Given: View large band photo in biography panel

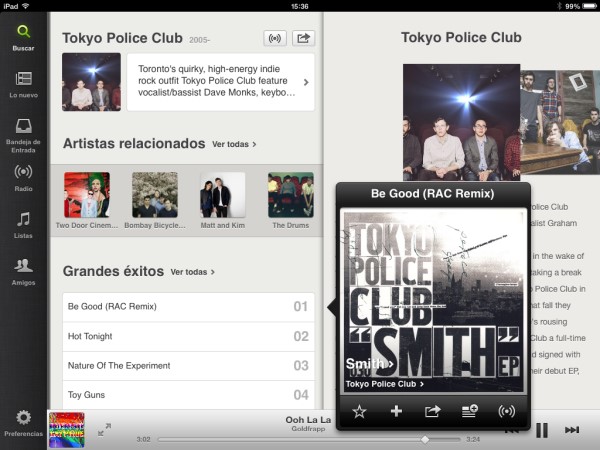Looking at the screenshot, I should tap(461, 122).
